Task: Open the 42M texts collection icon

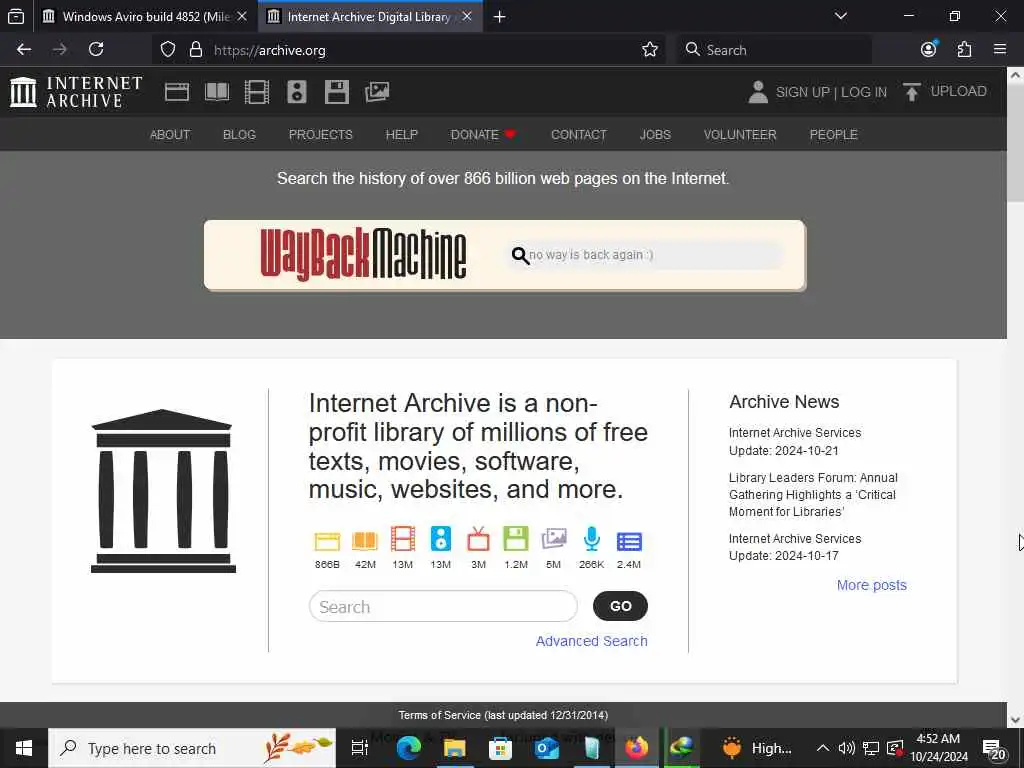Action: (365, 541)
